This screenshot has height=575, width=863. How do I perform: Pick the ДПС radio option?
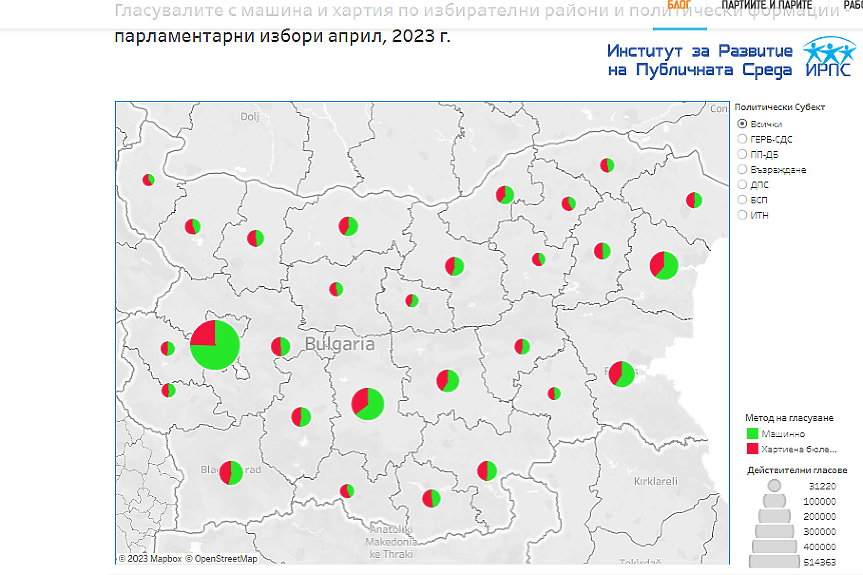[x=742, y=184]
